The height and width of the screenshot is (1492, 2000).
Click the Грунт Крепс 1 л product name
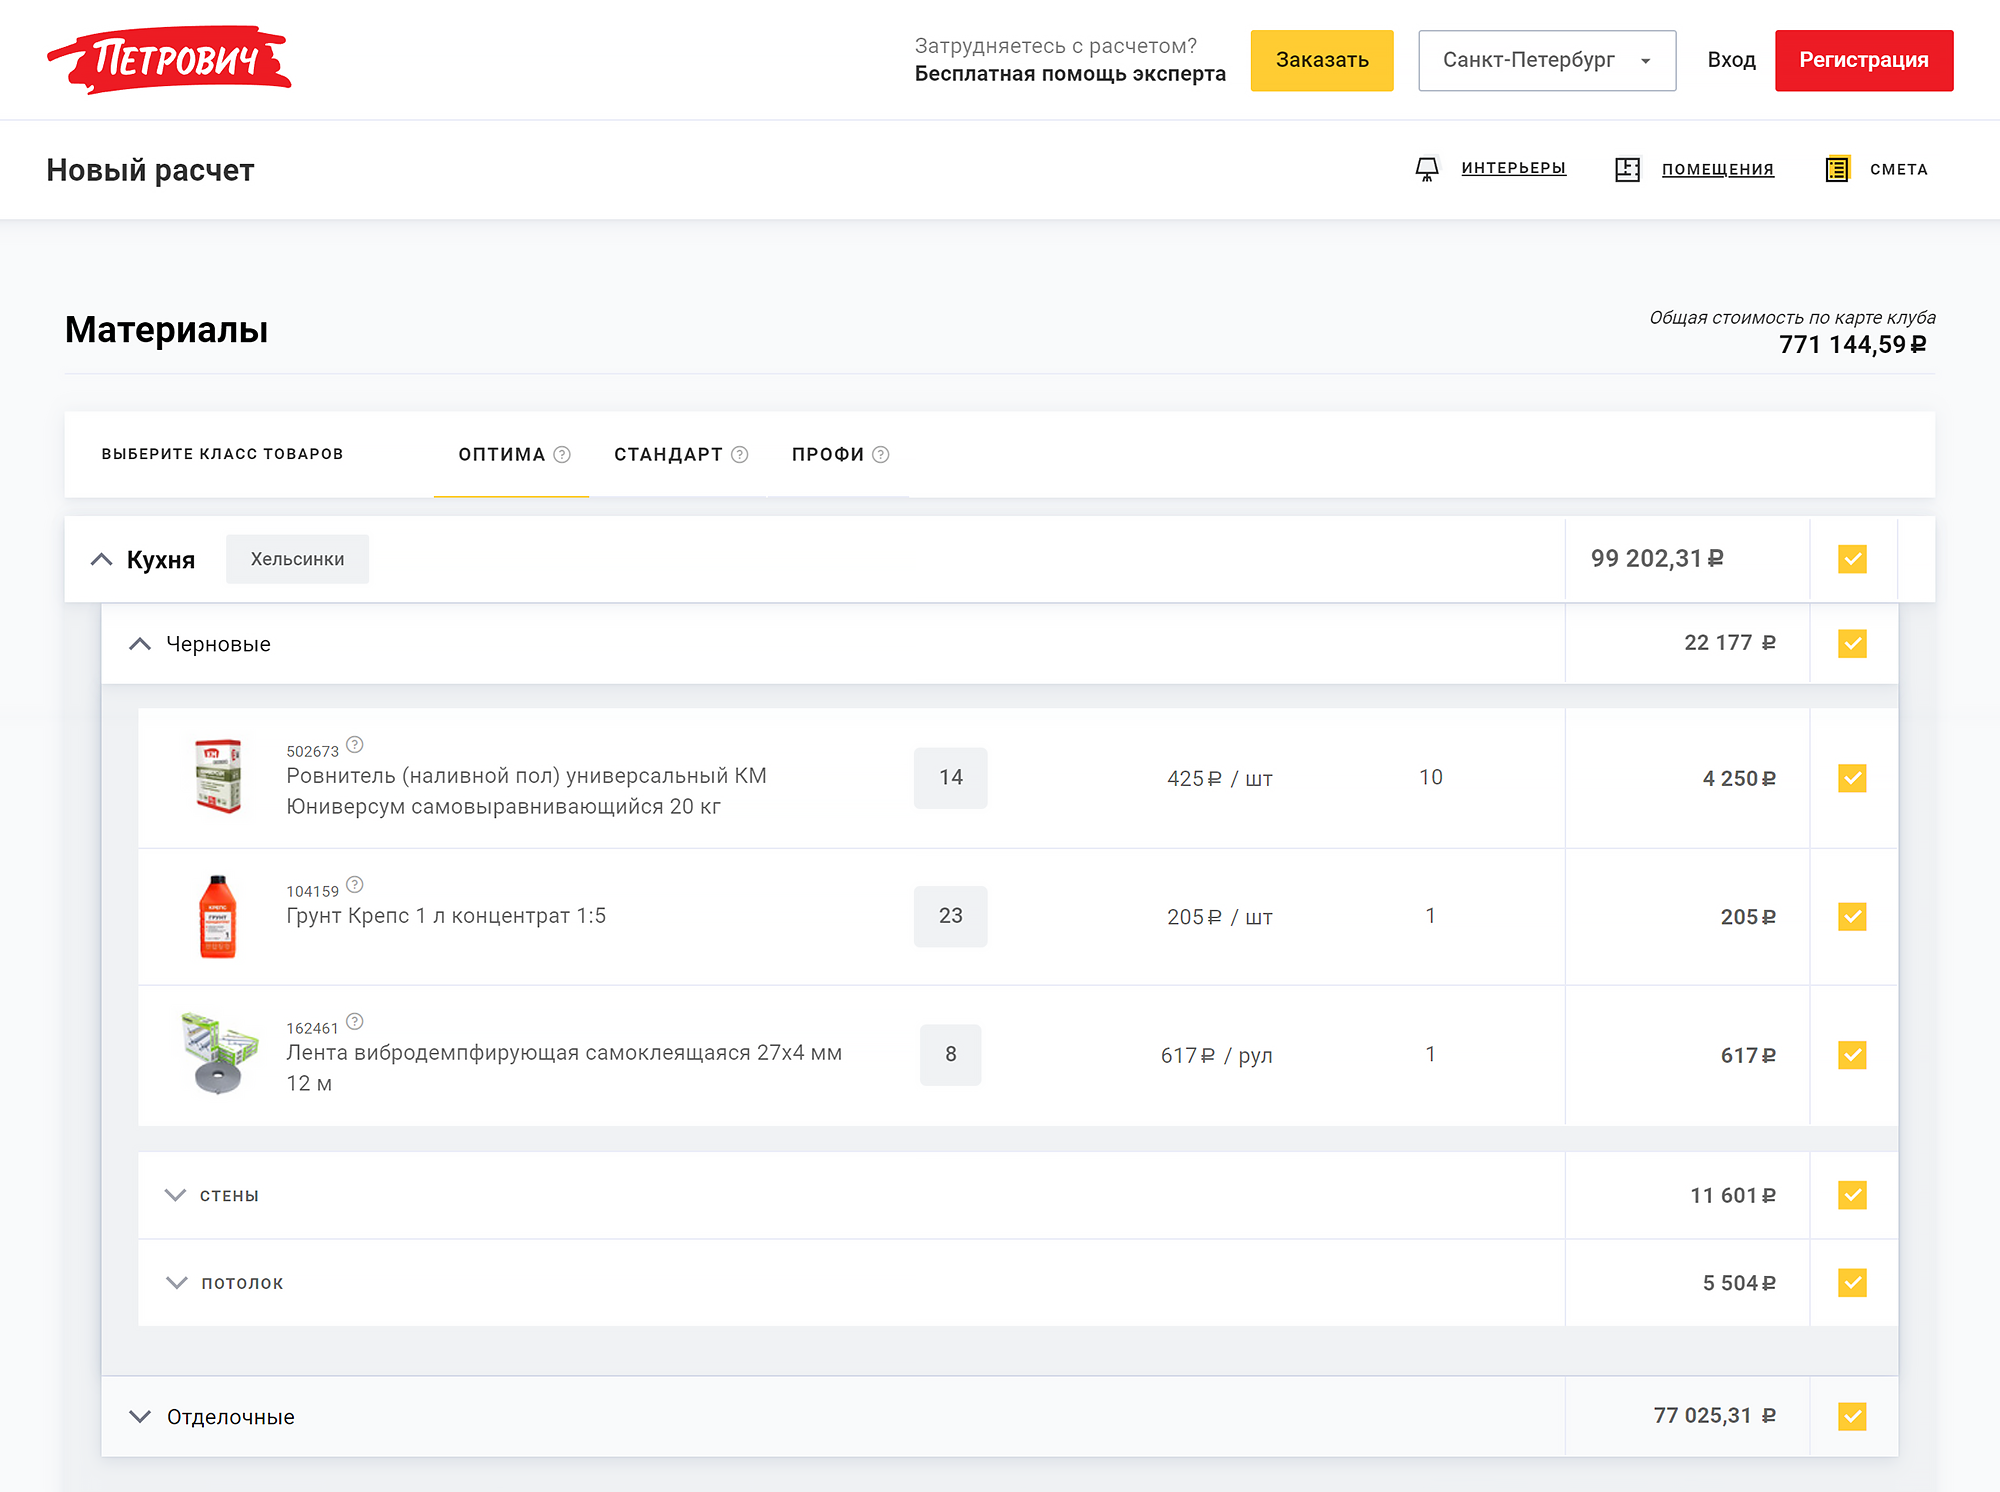pyautogui.click(x=446, y=916)
